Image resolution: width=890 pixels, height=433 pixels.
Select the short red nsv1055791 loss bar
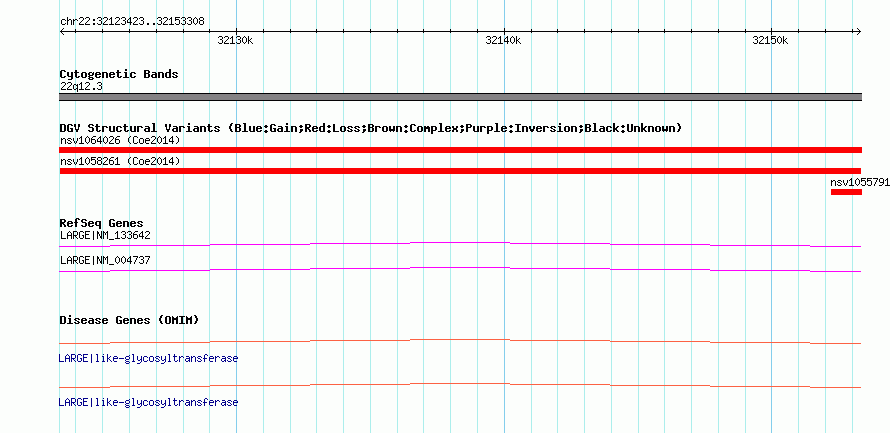click(846, 192)
